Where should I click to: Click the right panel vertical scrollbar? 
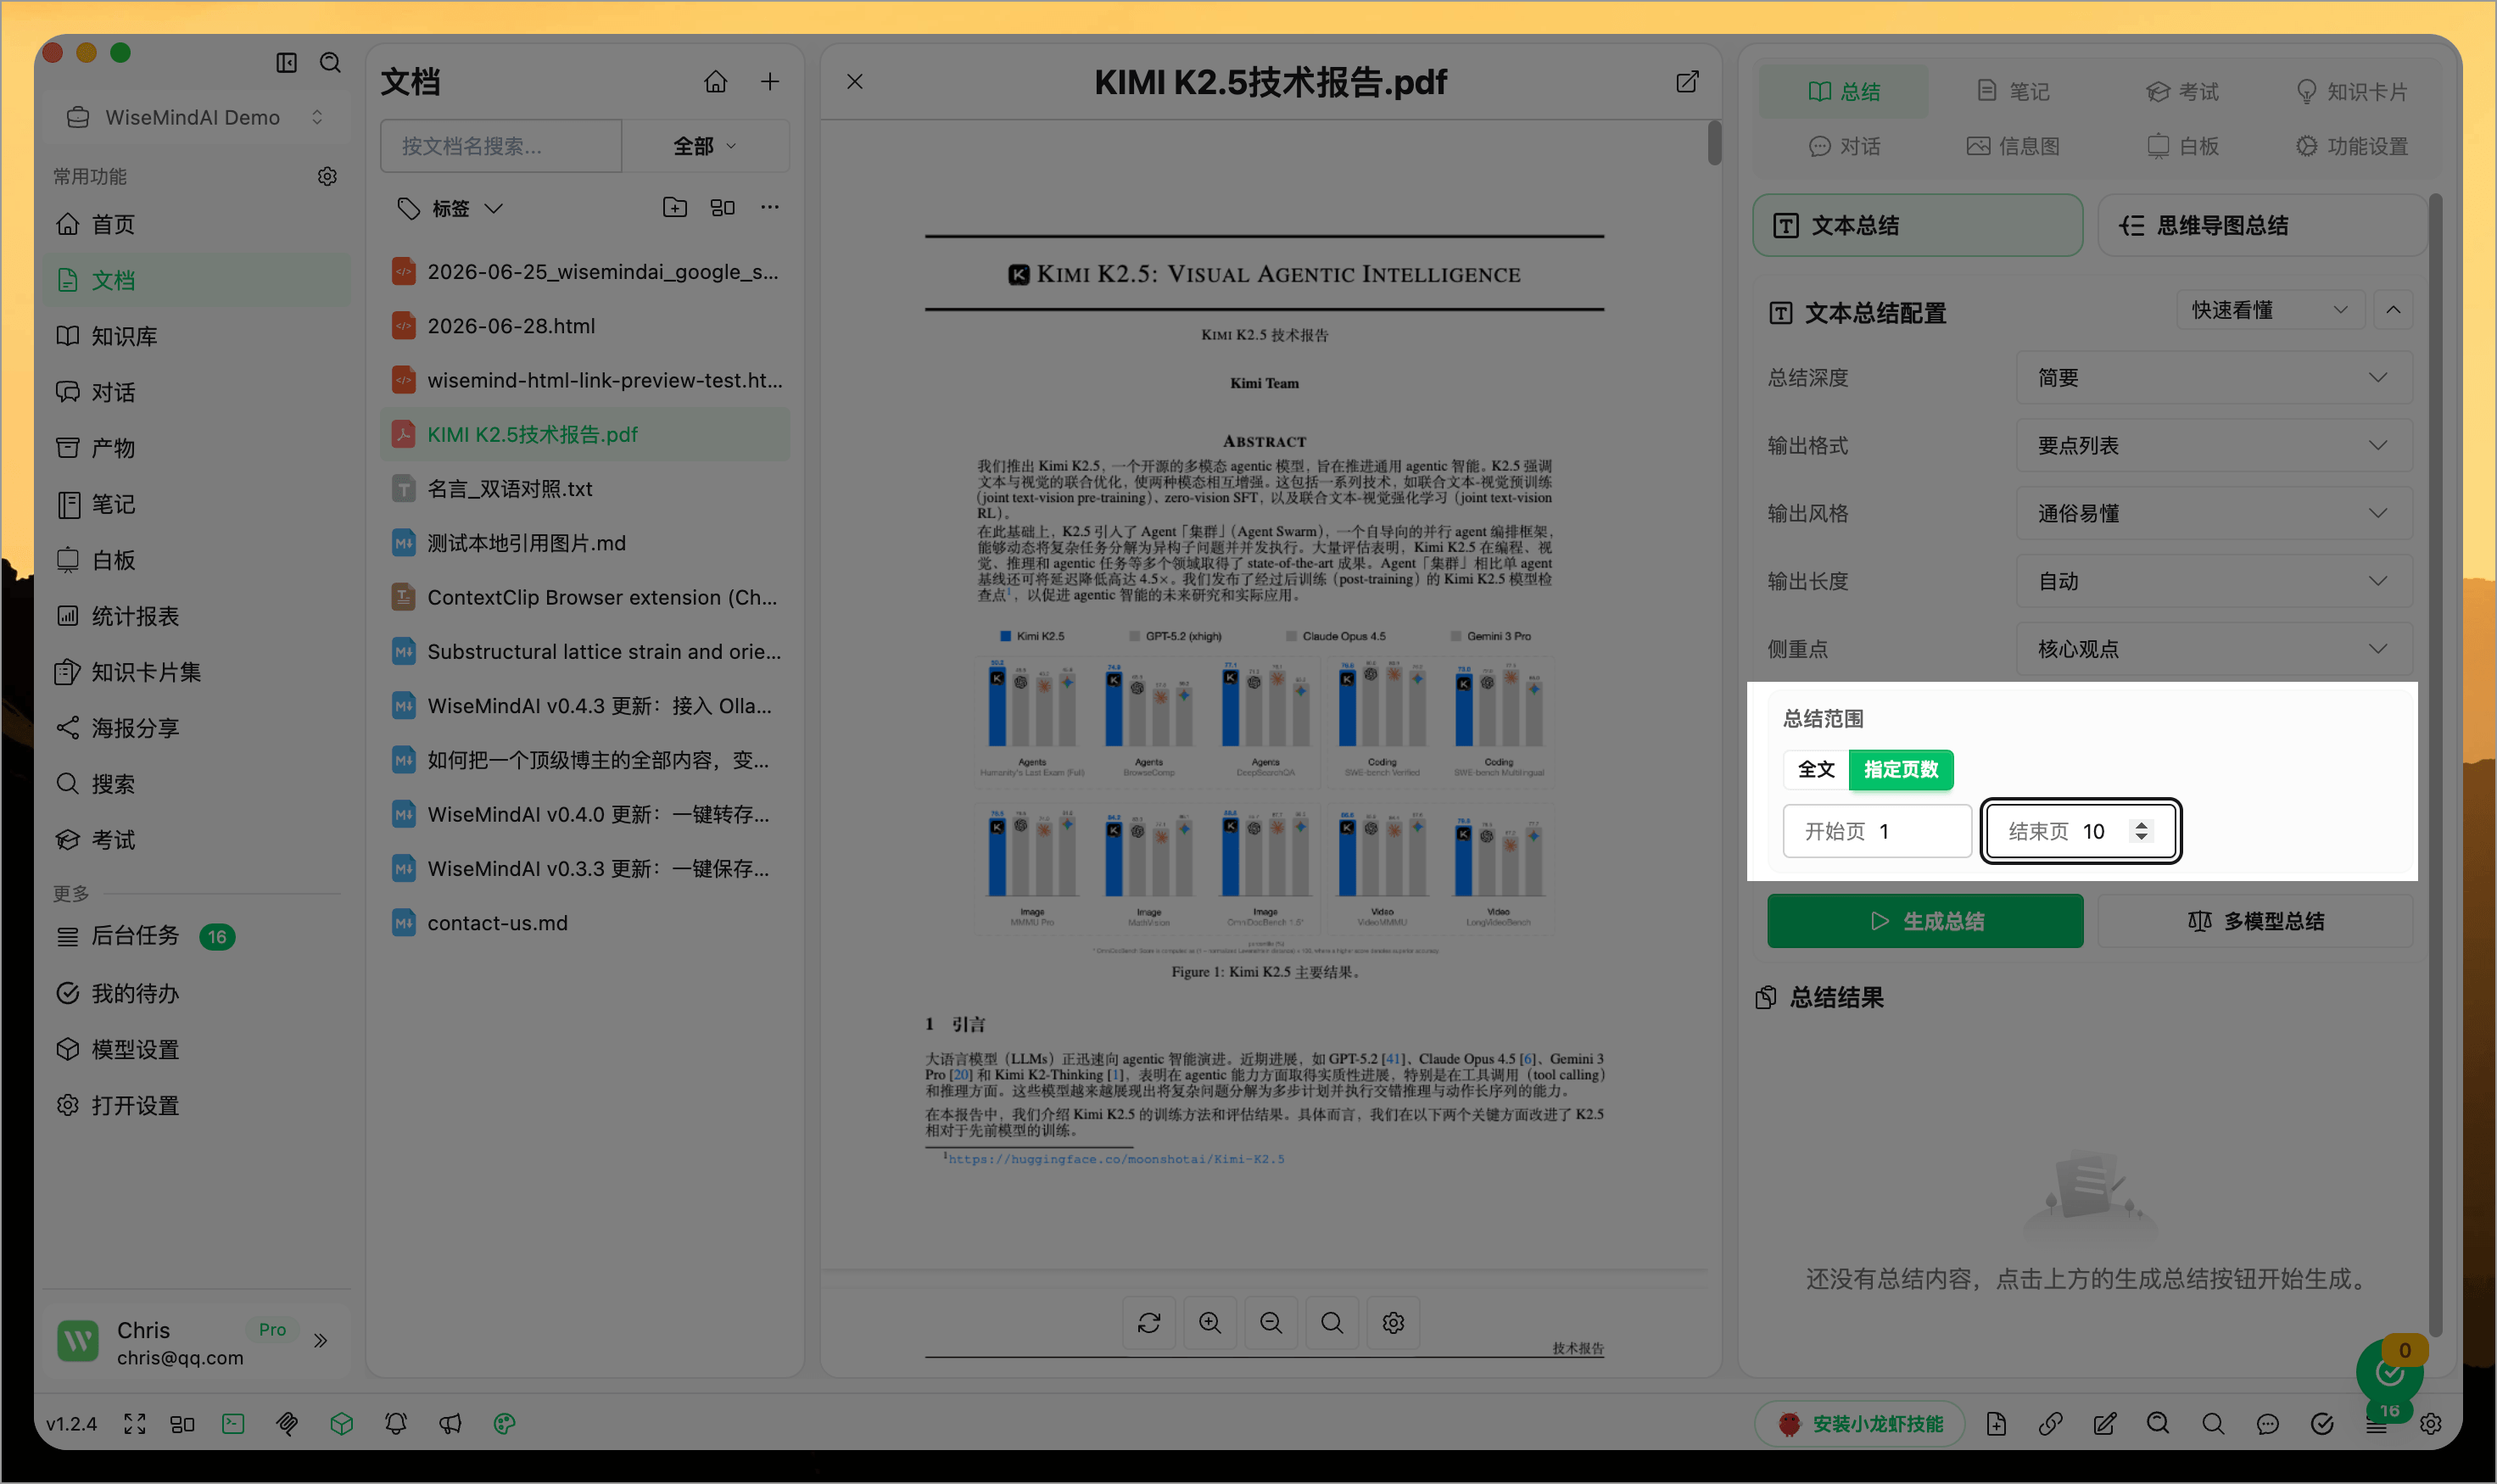2435,765
